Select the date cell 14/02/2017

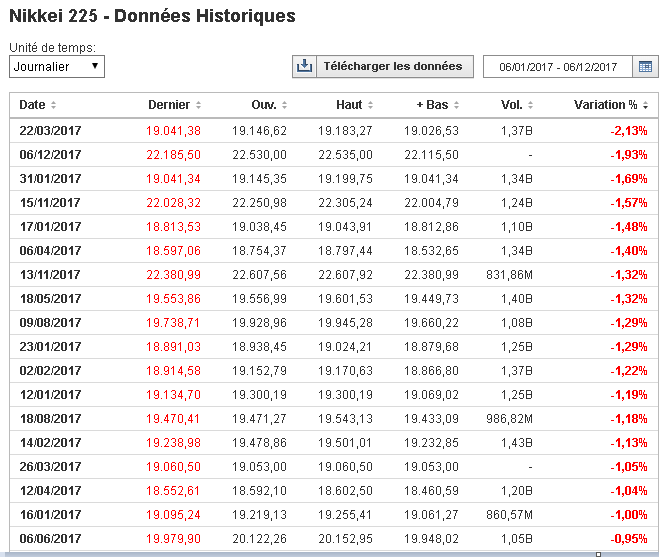[50, 442]
